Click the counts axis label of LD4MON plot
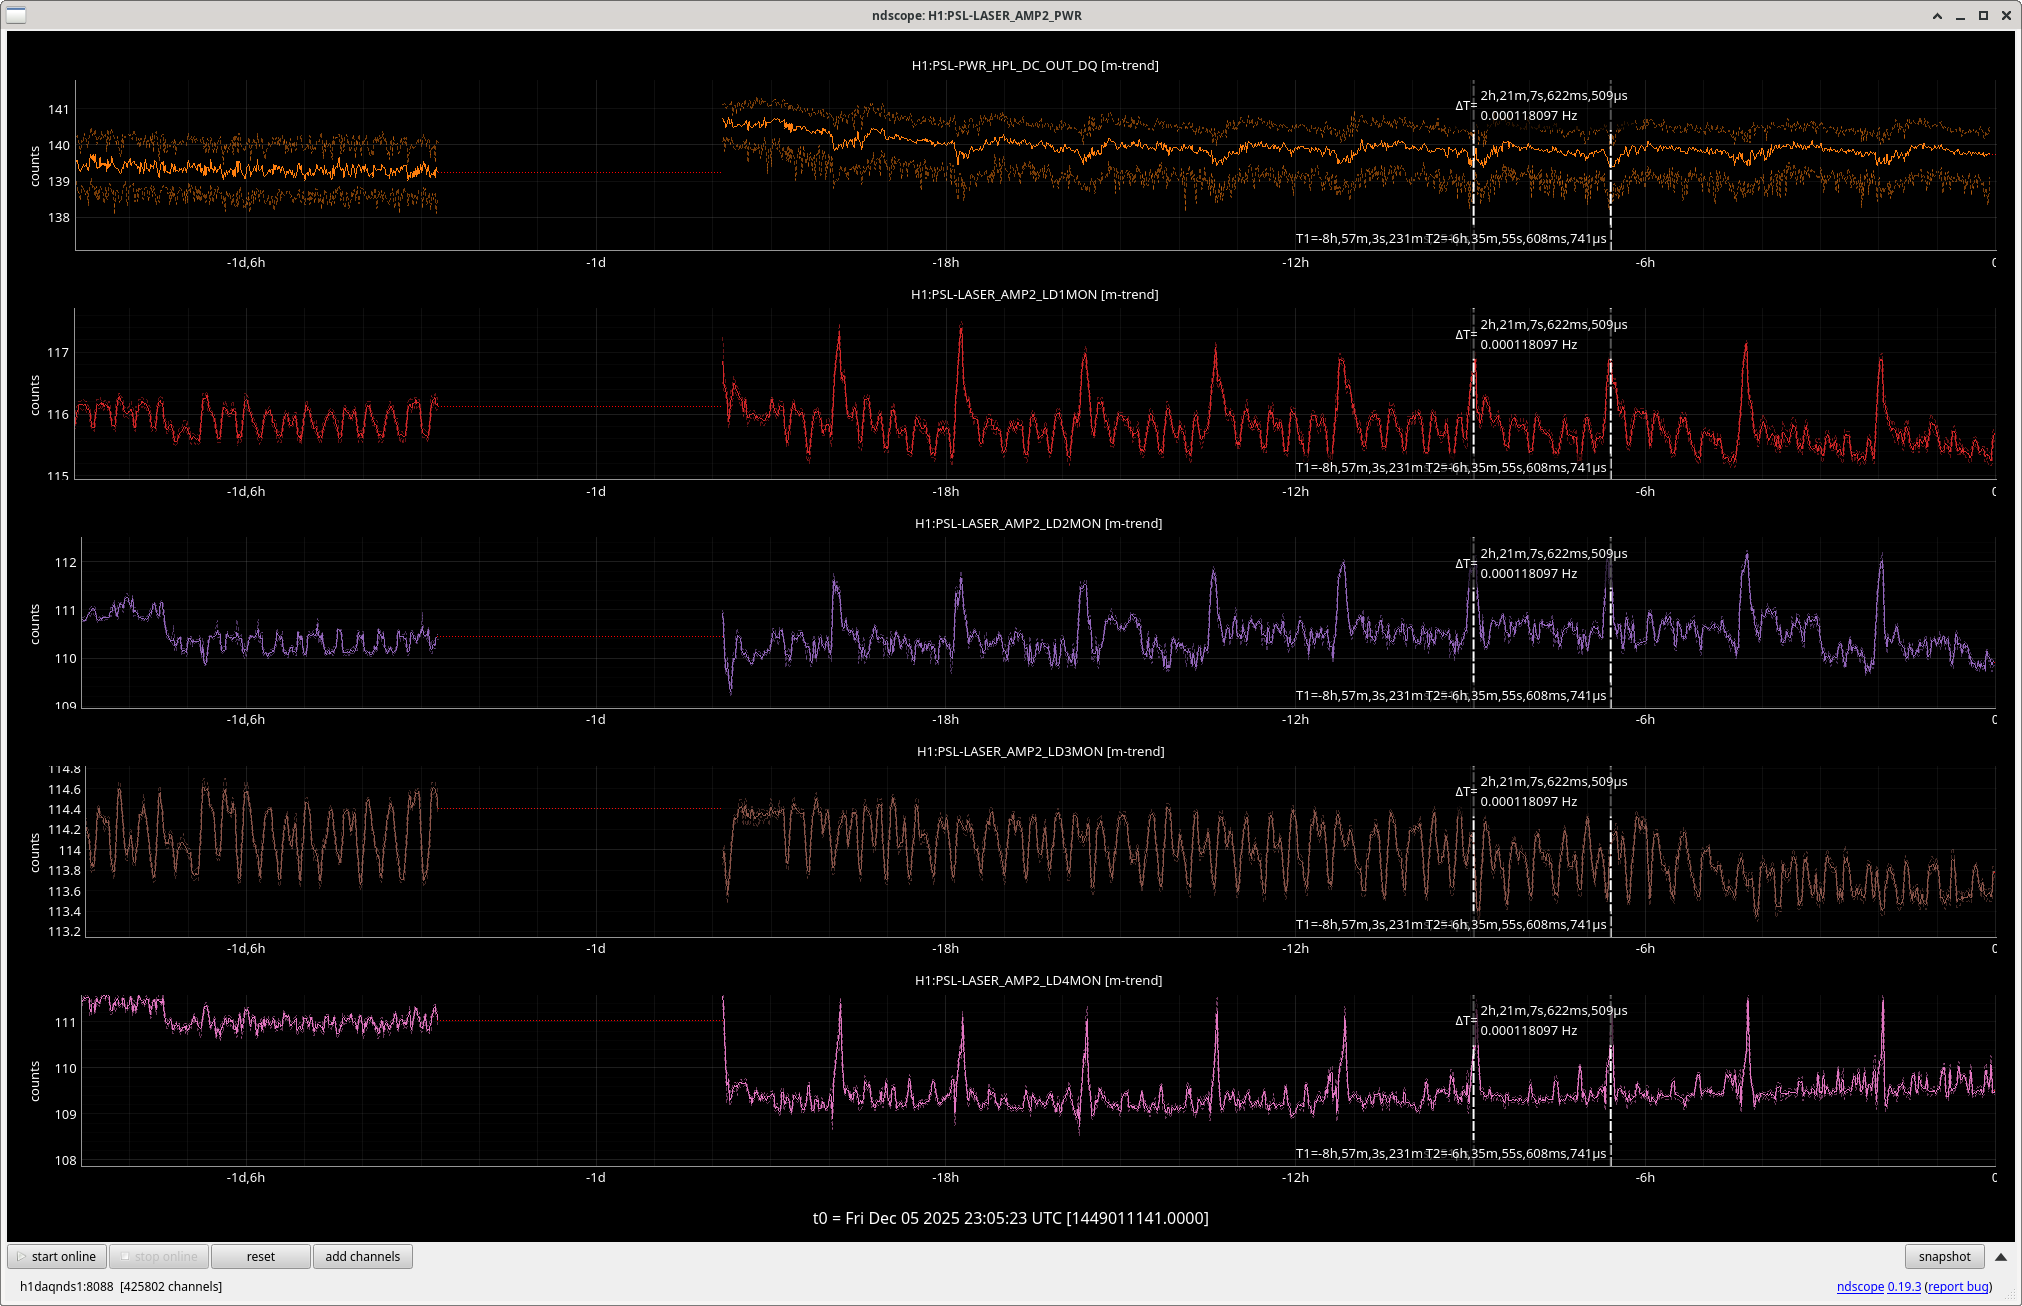2022x1306 pixels. coord(35,1081)
